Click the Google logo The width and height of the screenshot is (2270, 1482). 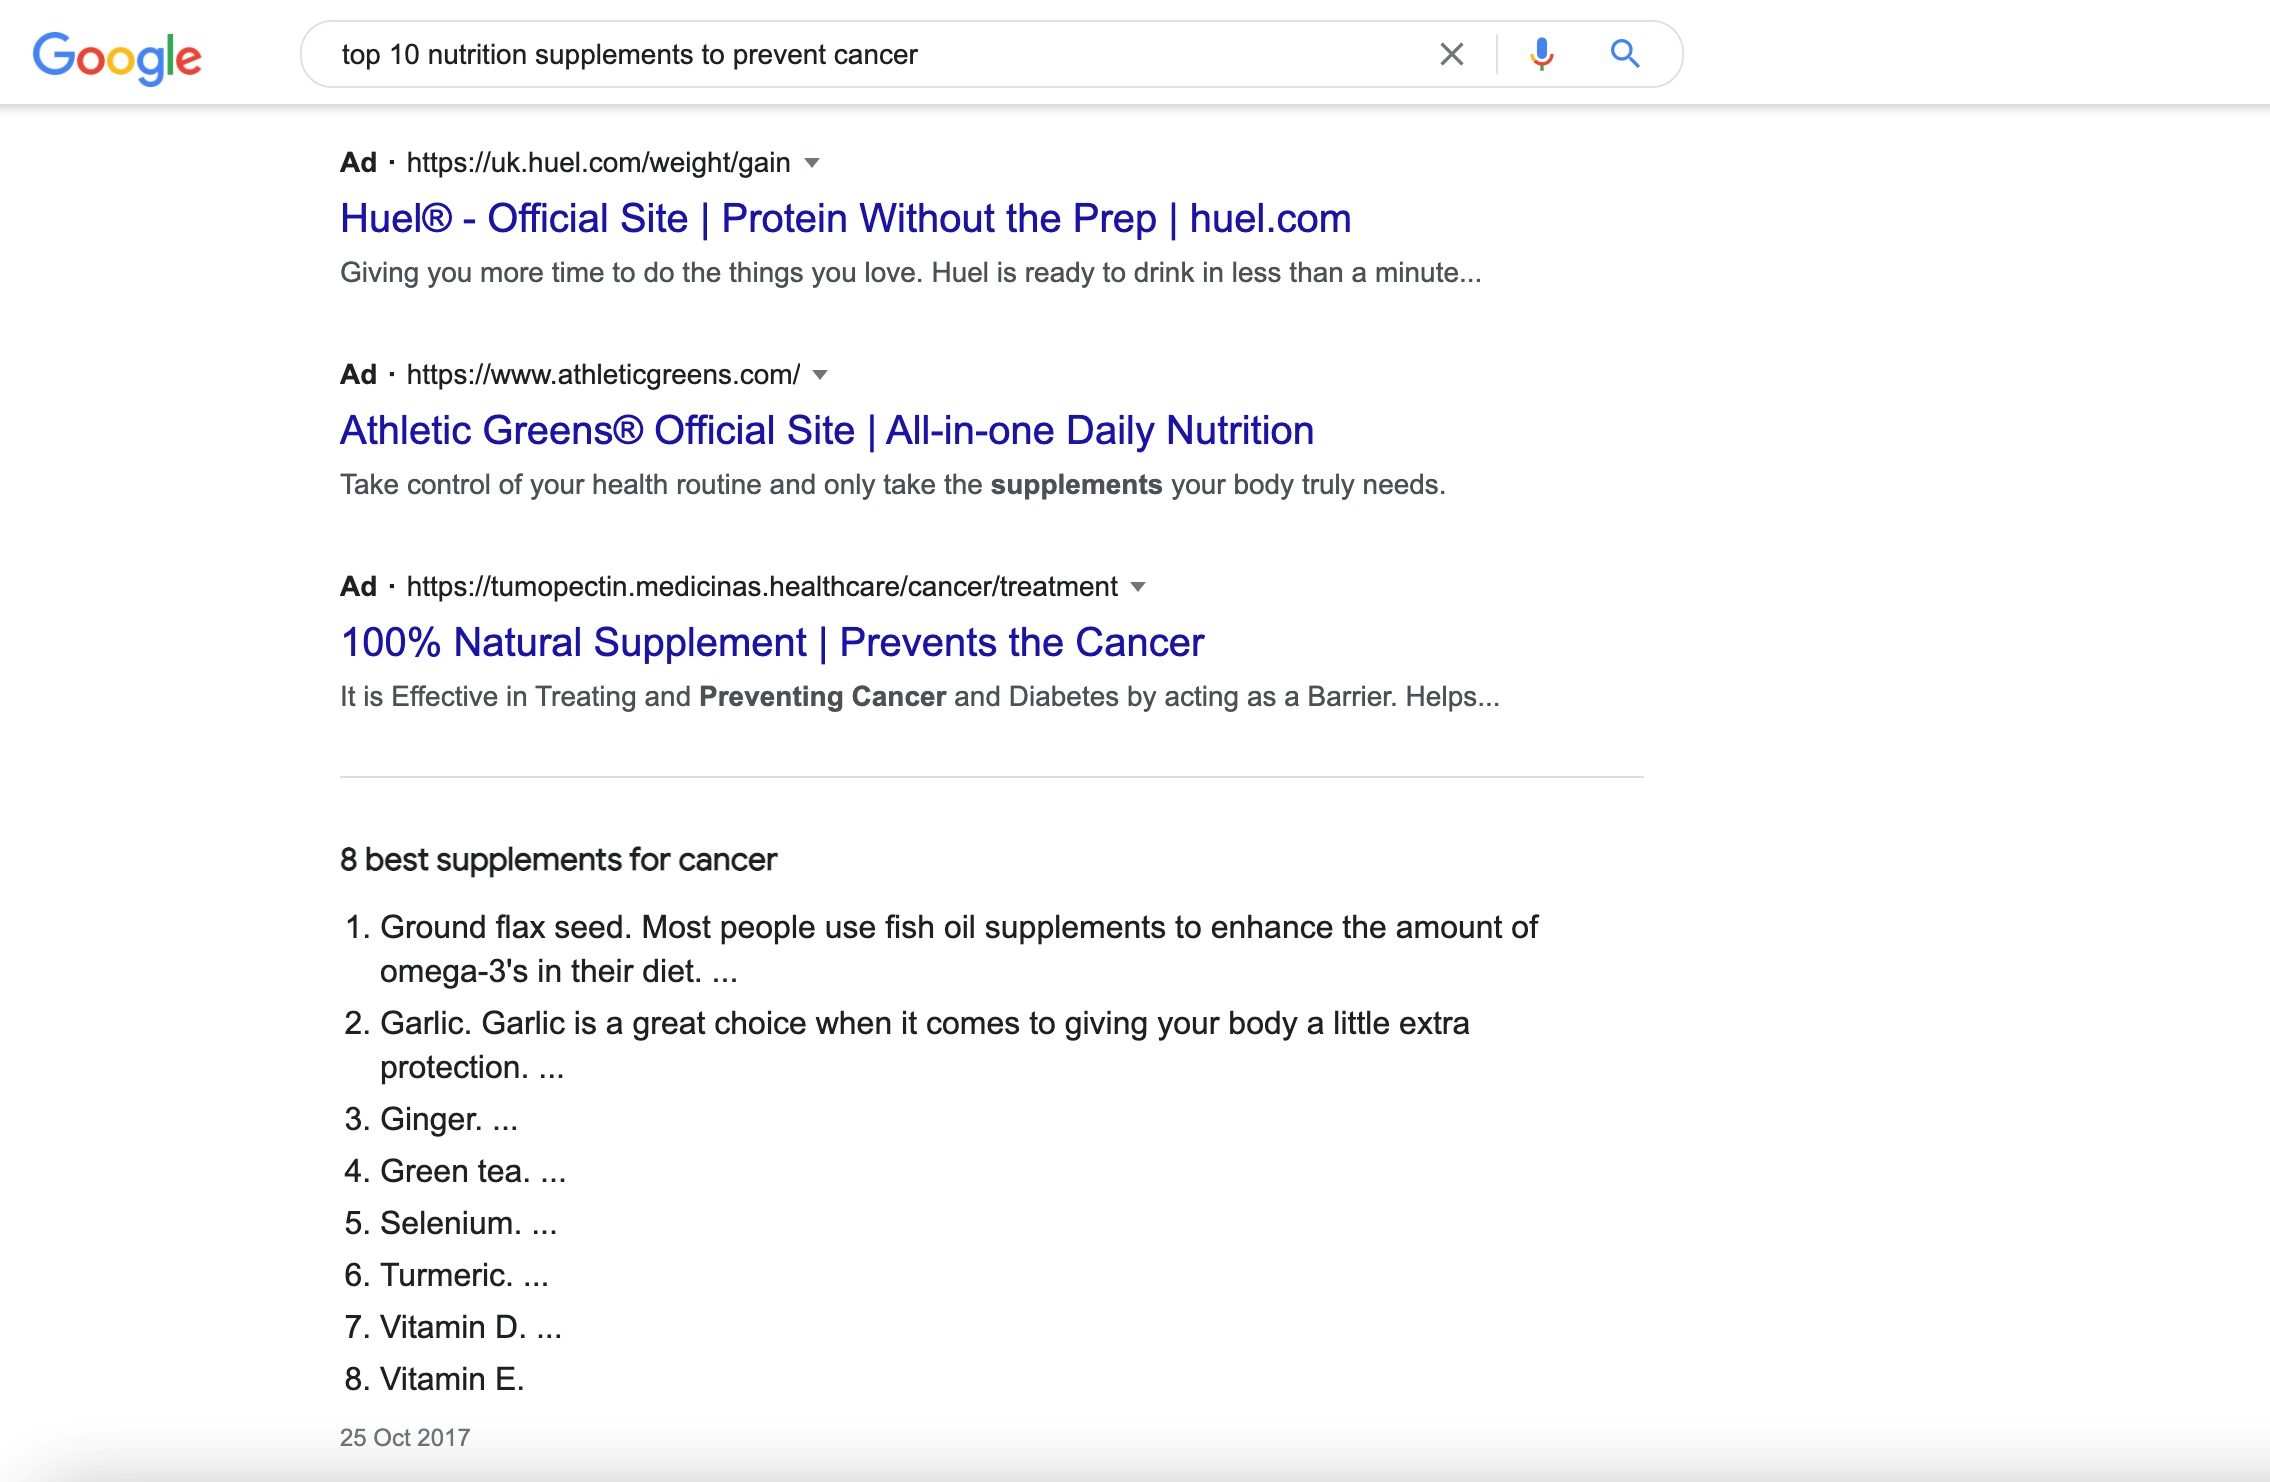point(117,57)
